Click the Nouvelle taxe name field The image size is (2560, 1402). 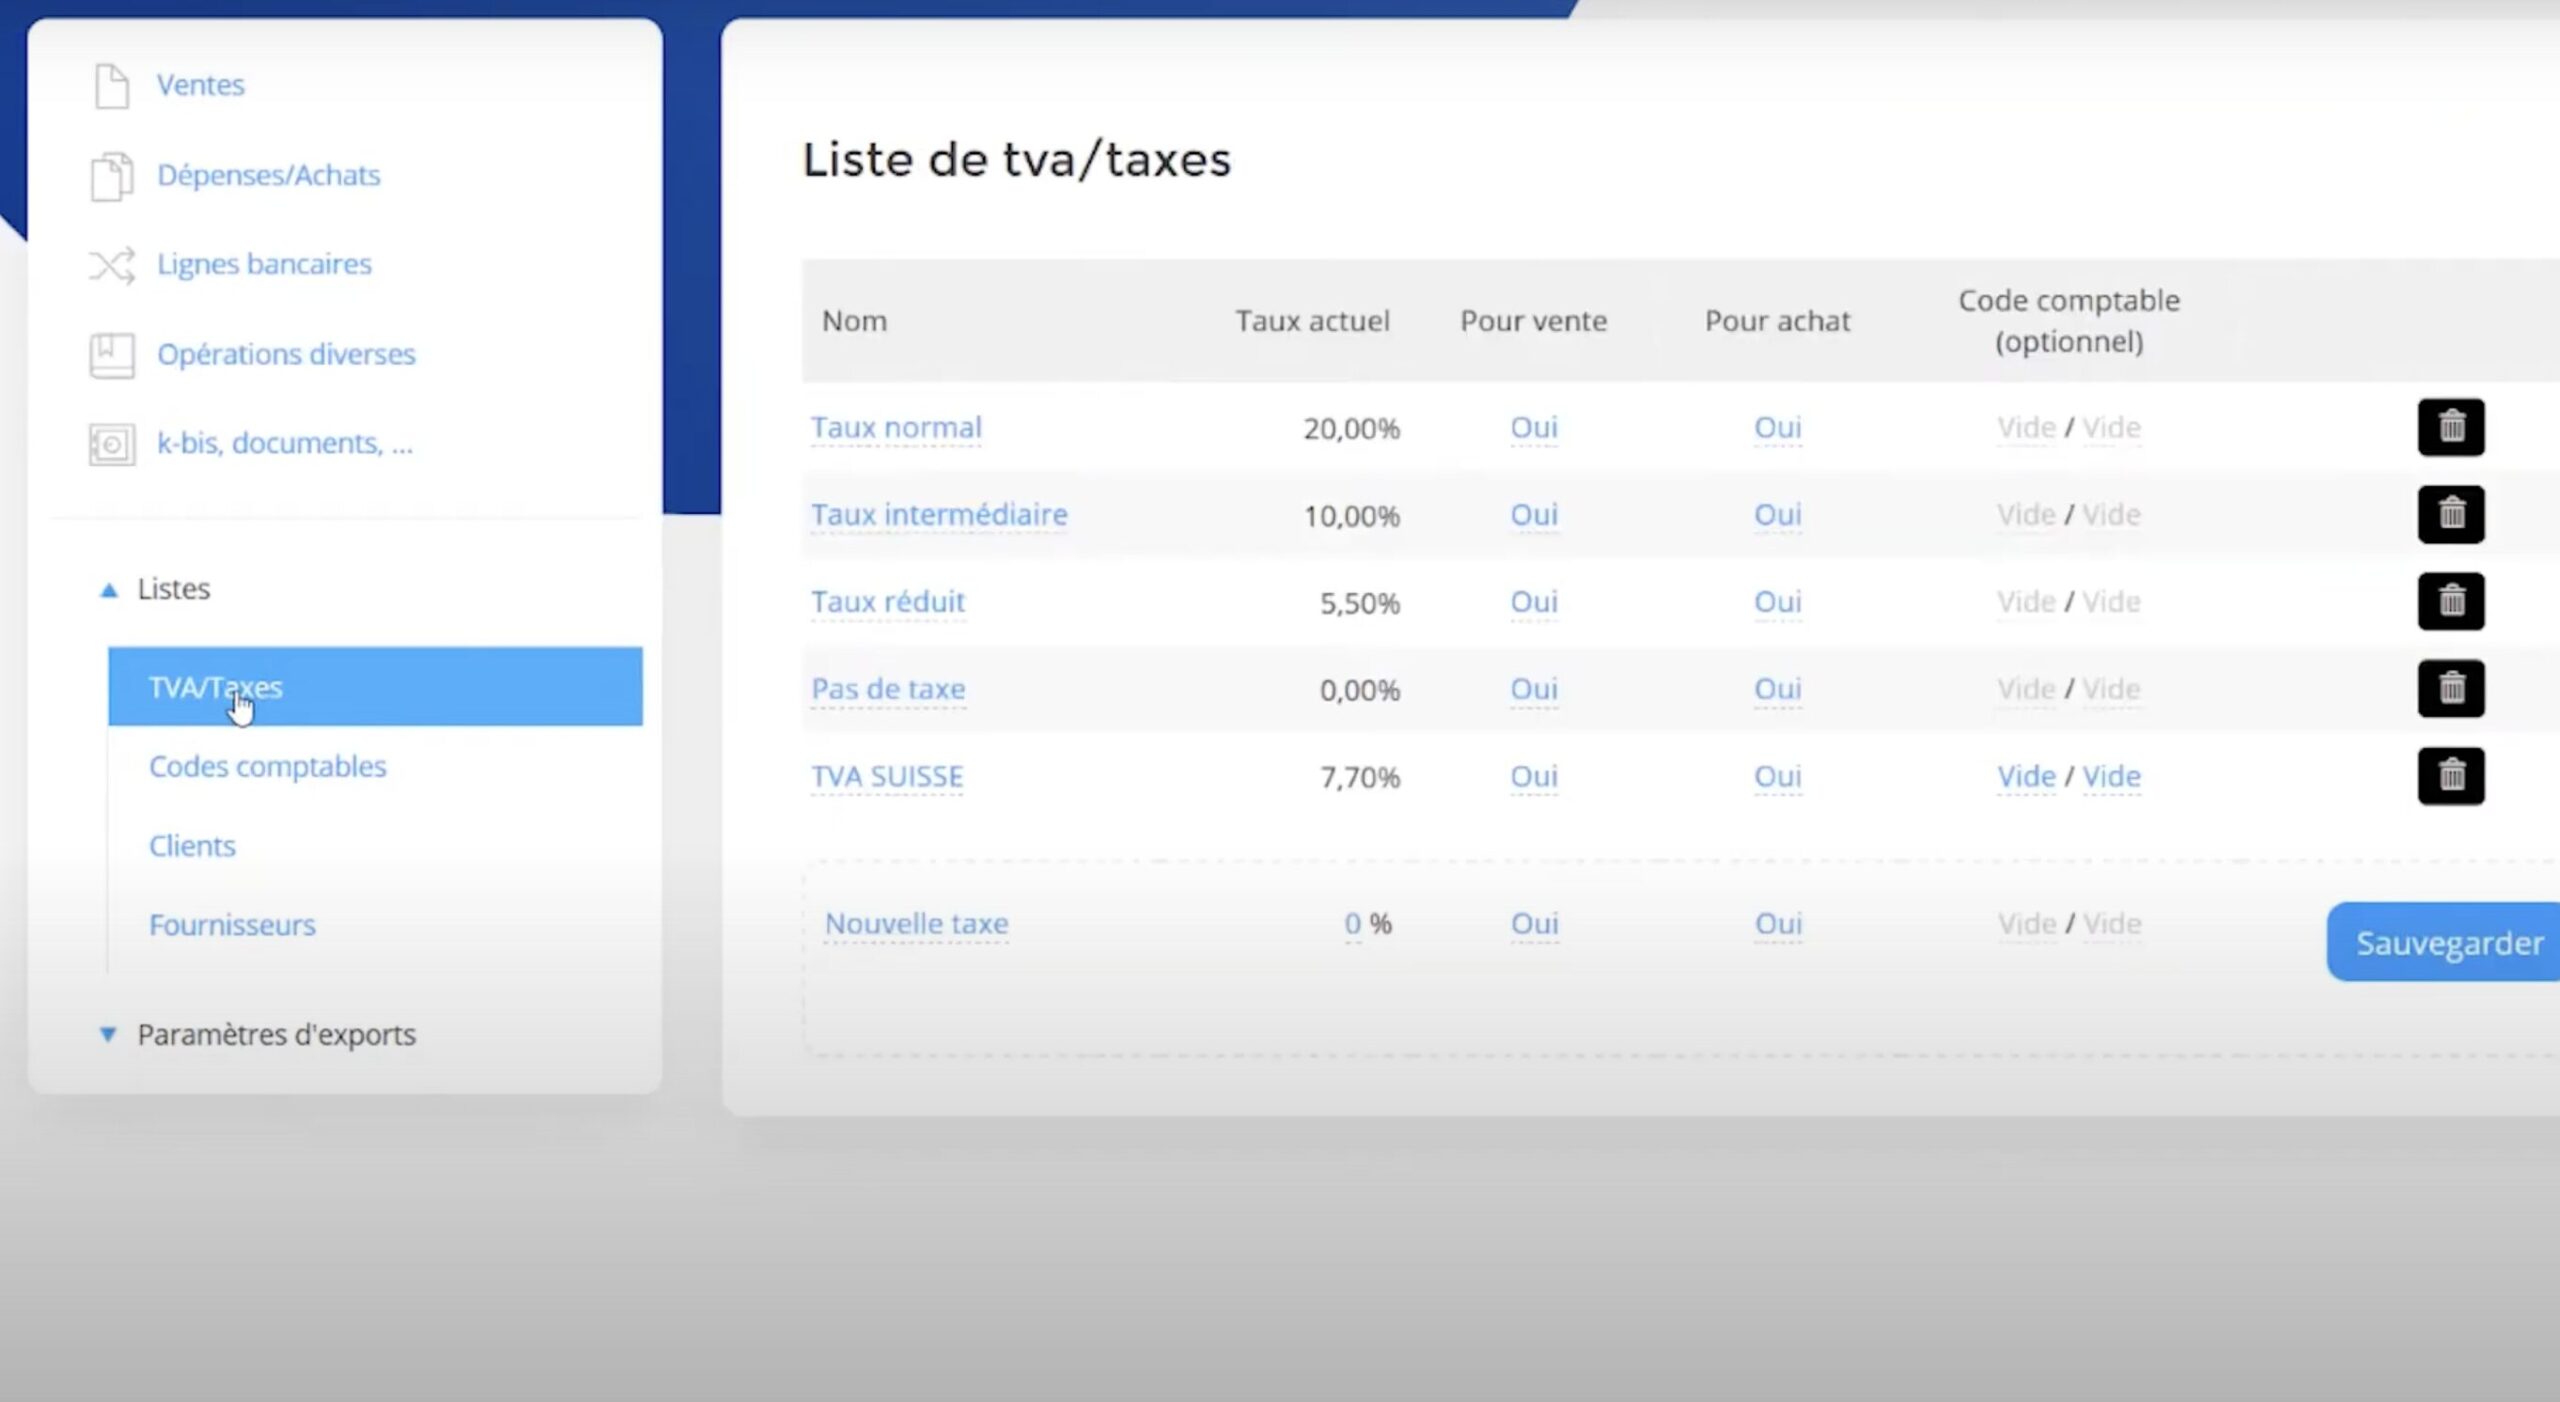(916, 924)
